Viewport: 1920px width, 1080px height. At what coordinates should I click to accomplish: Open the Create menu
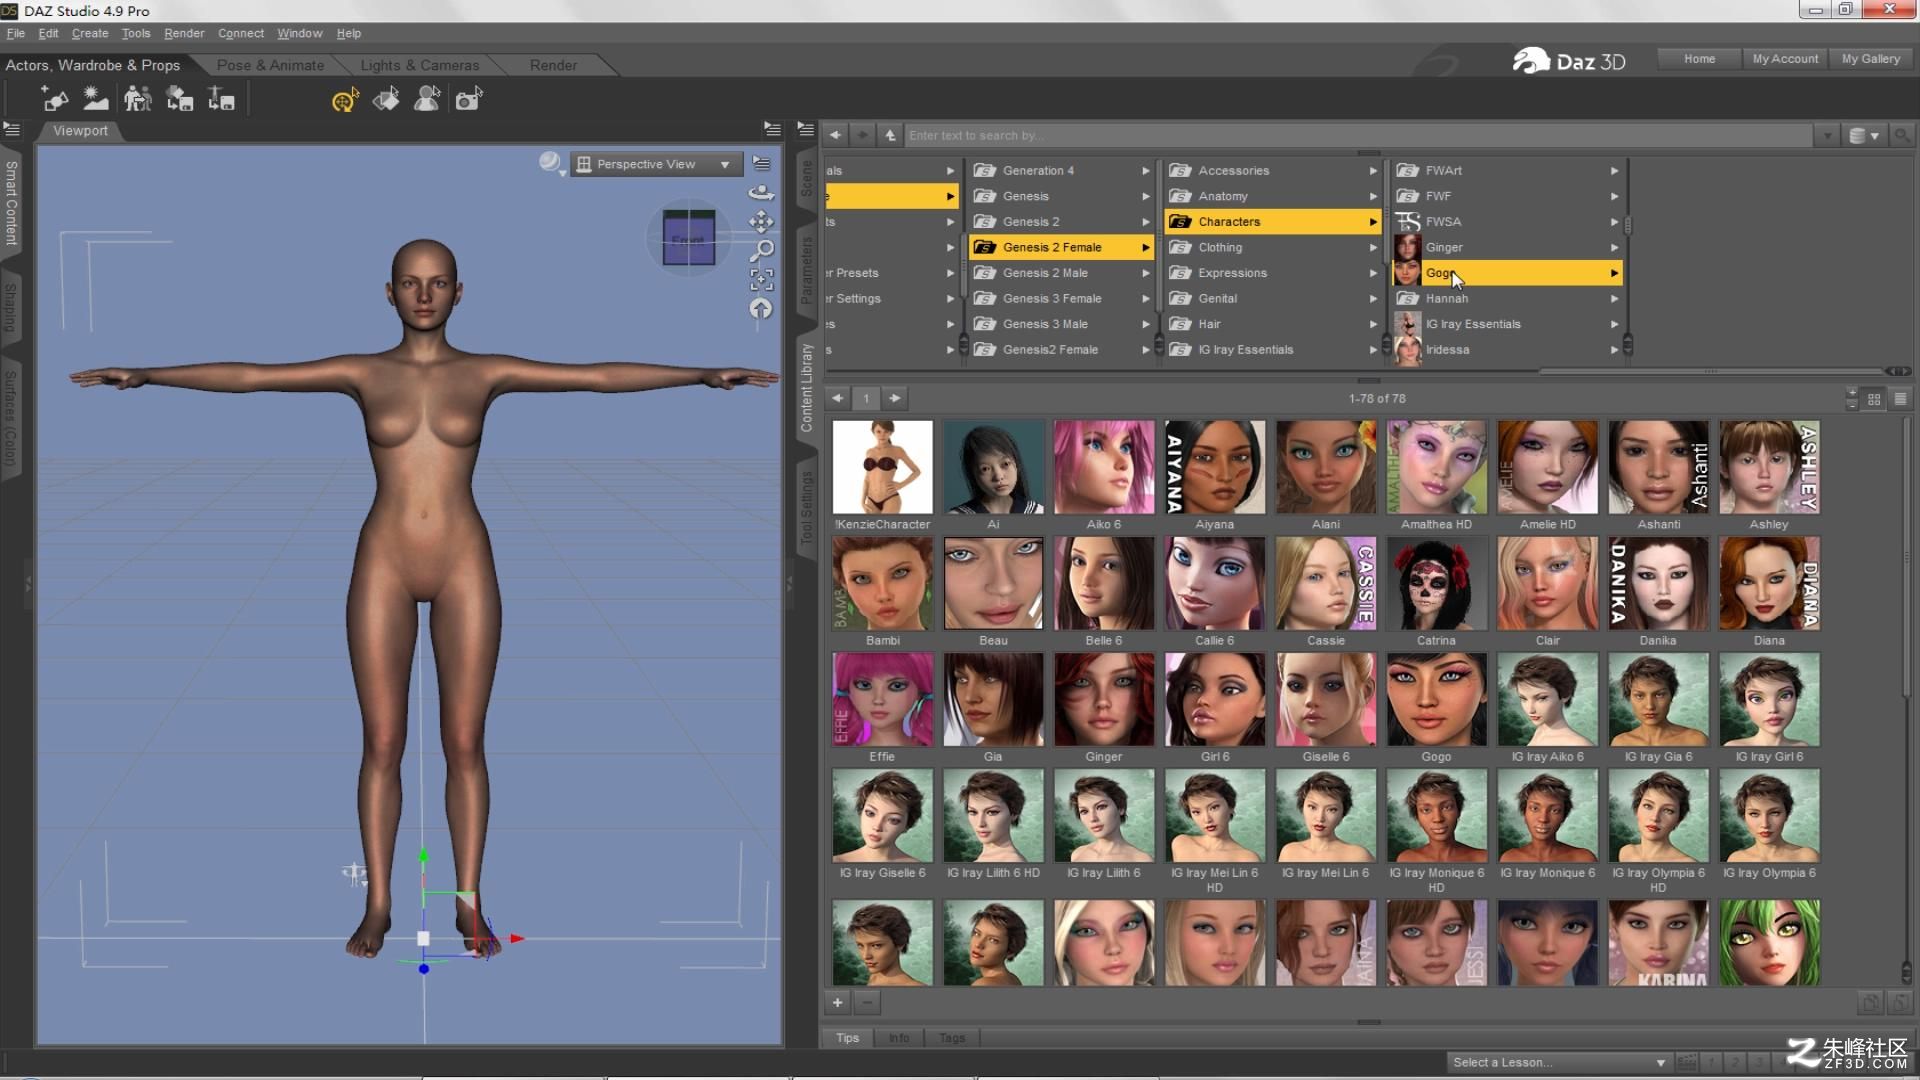click(90, 33)
